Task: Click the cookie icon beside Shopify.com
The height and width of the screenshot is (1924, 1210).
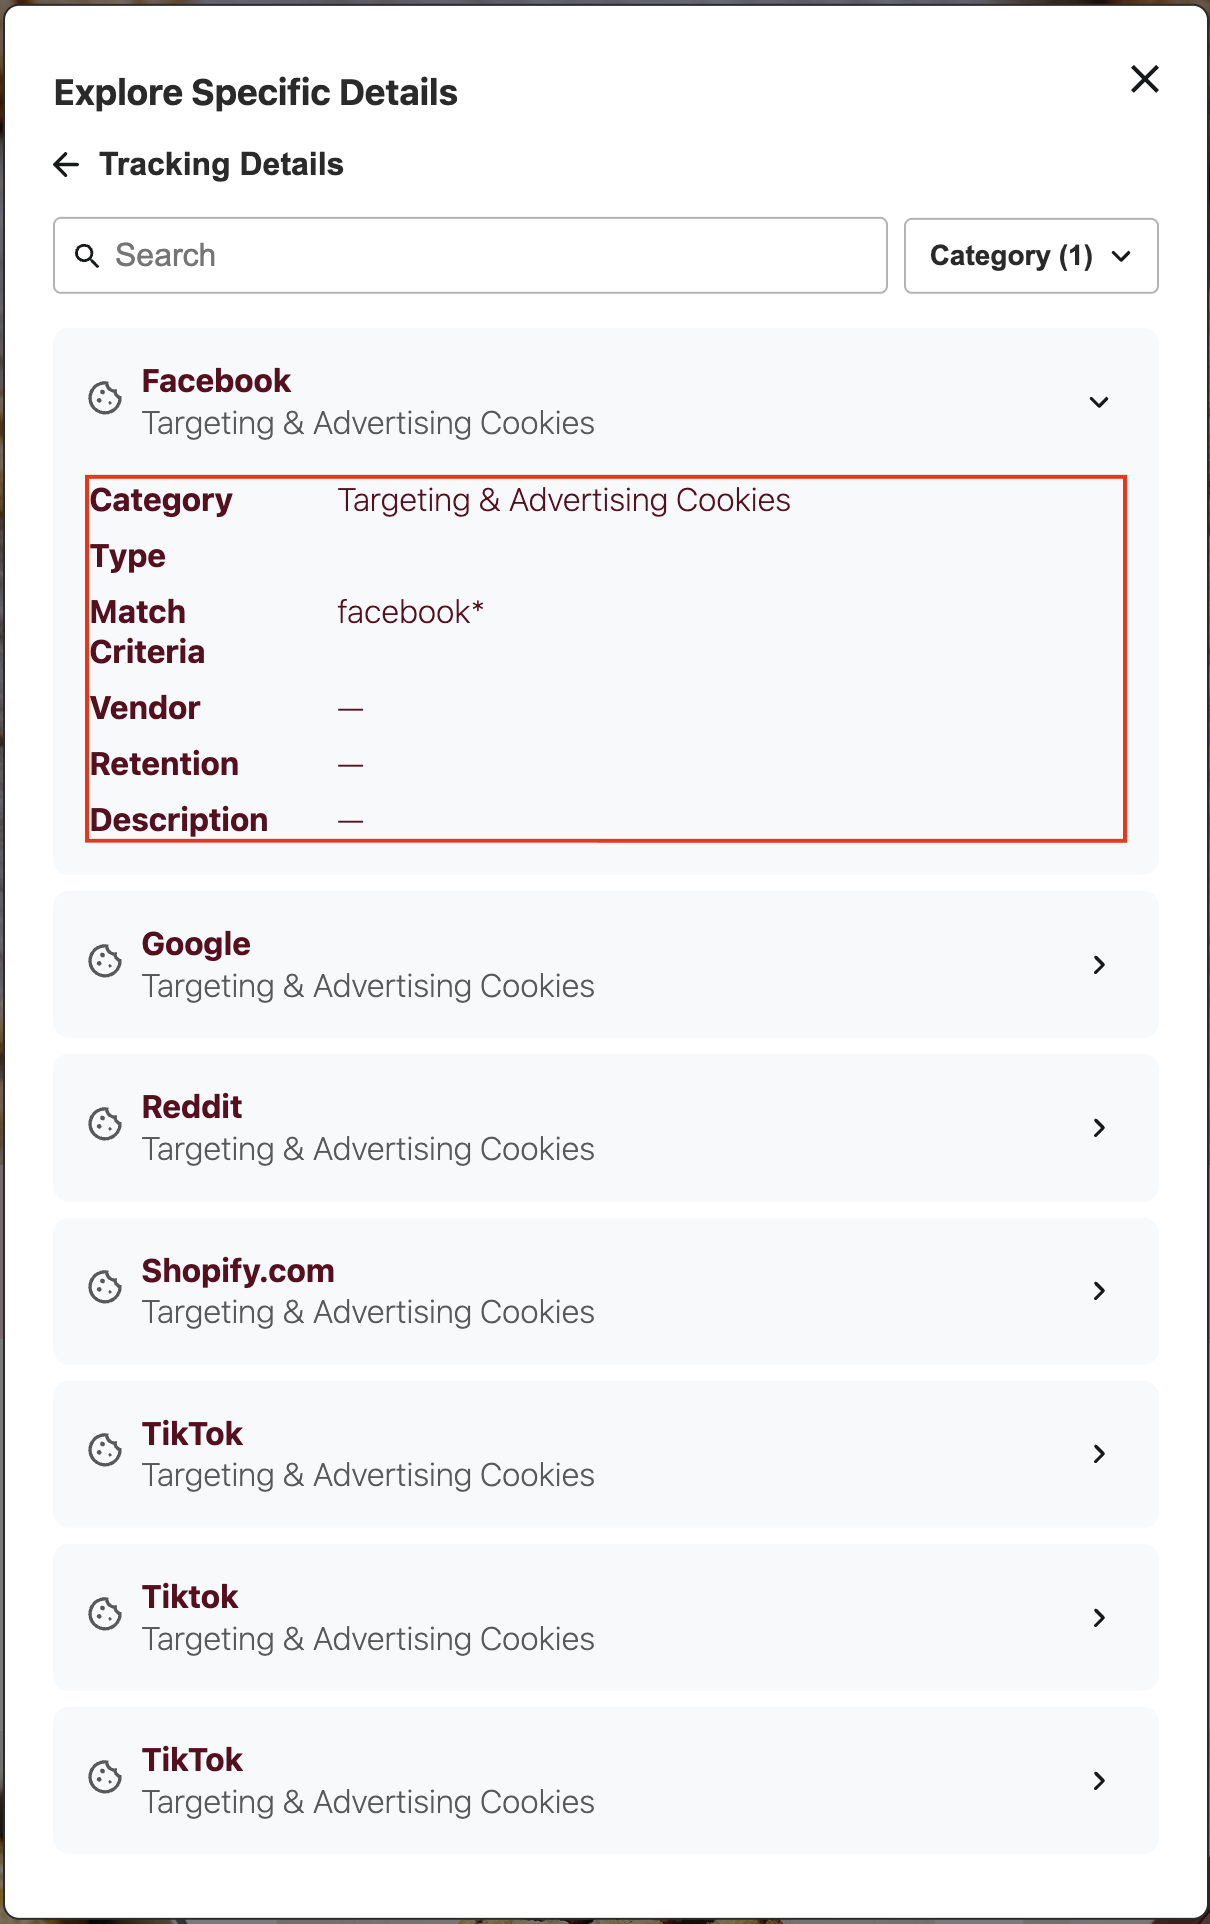Action: [x=105, y=1289]
